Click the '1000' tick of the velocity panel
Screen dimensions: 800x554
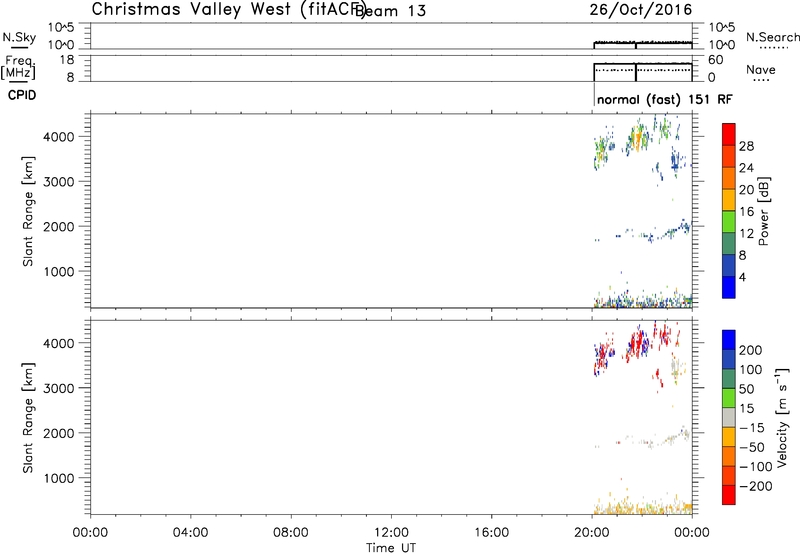coord(59,478)
